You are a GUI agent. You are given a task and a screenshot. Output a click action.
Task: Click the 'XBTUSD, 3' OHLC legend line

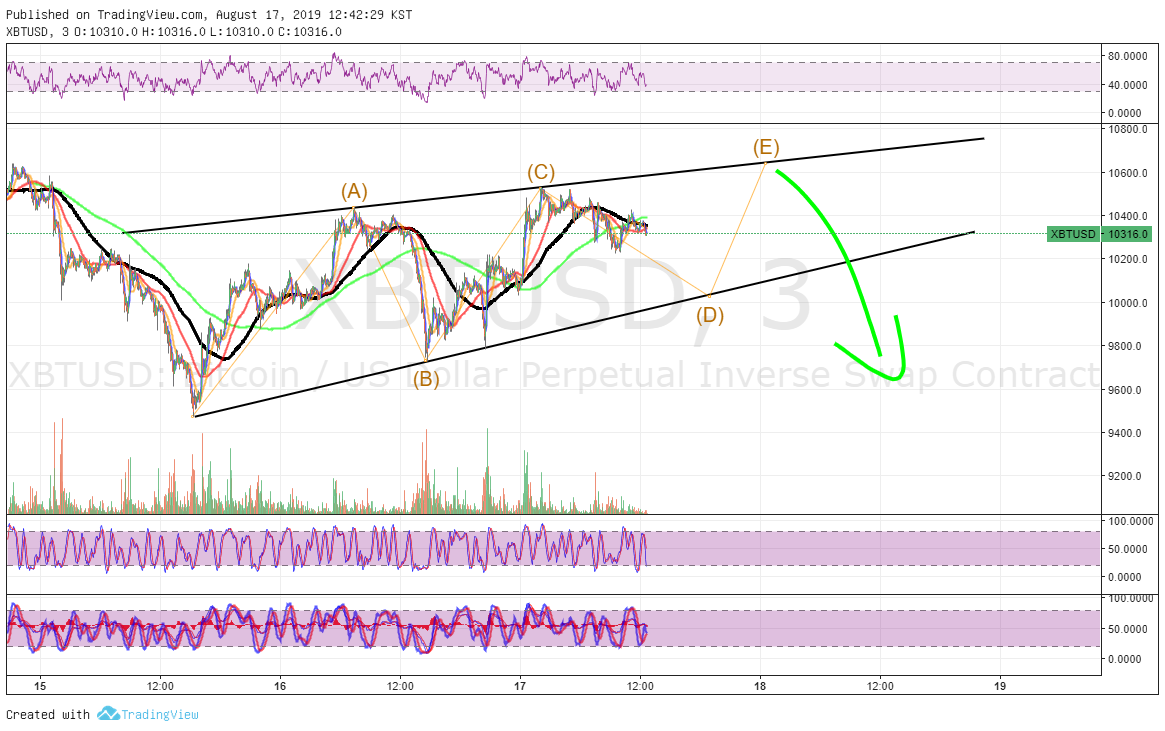174,31
